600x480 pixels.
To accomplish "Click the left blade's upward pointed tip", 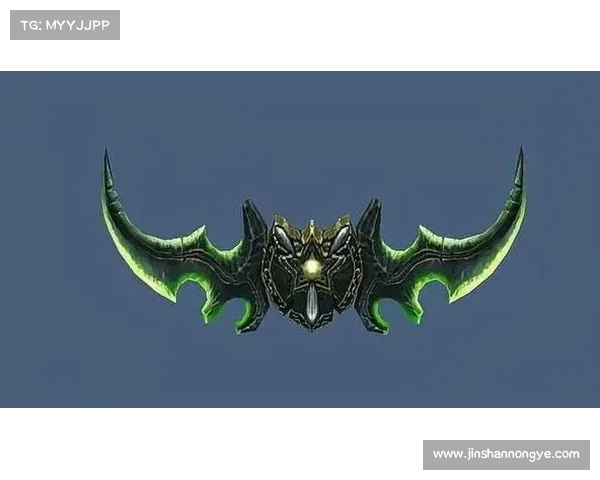I will coord(105,157).
